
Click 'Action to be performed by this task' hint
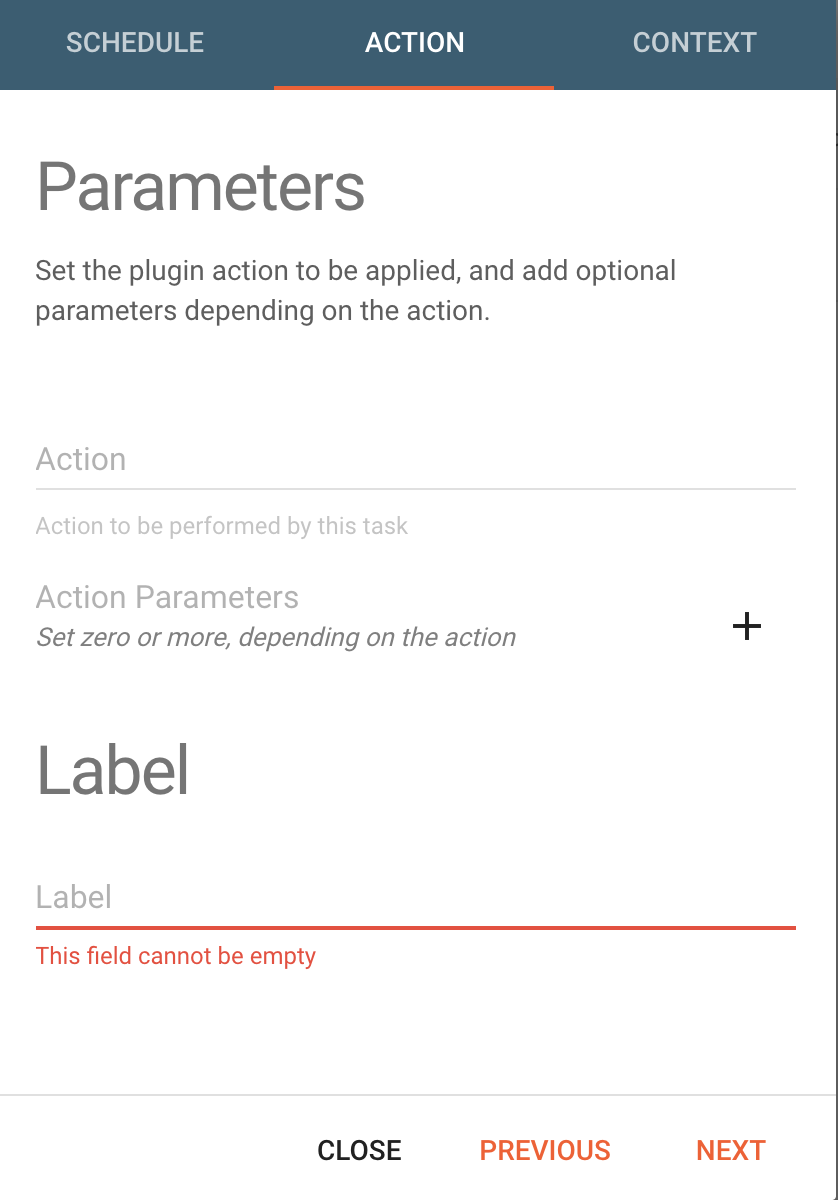222,526
